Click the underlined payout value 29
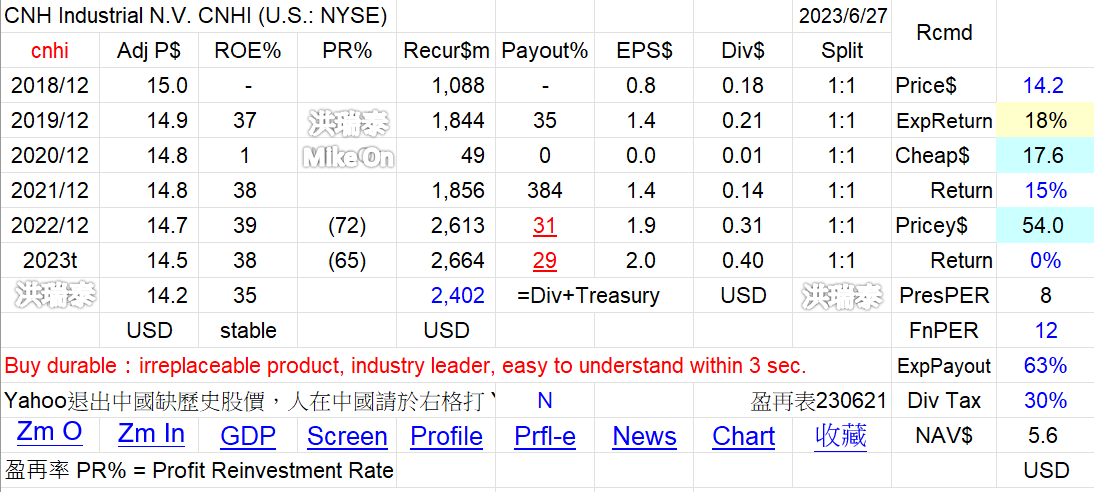Viewport: 1094px width, 492px height. pos(545,260)
